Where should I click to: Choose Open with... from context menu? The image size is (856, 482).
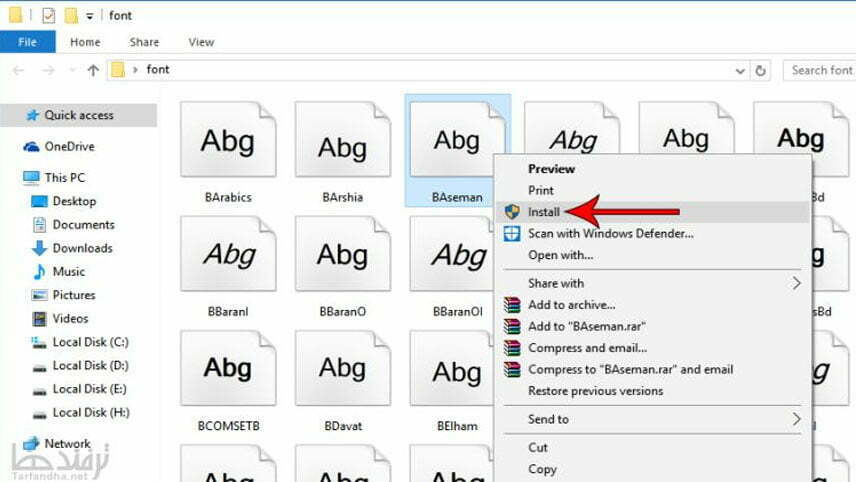click(x=653, y=255)
